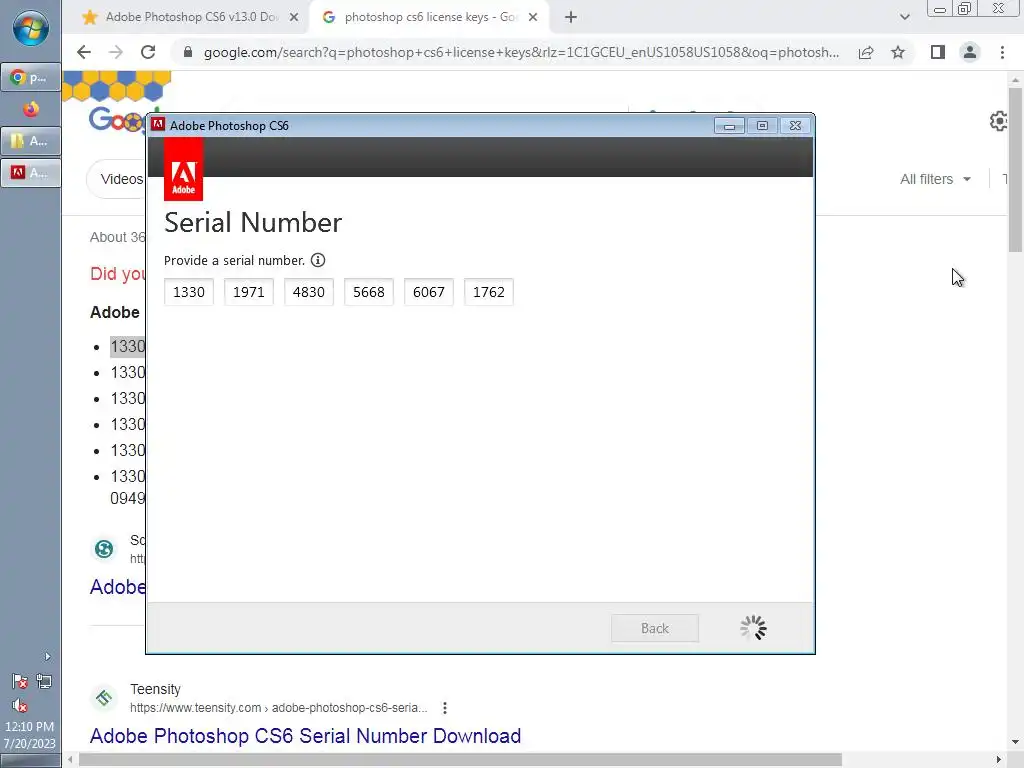Switch to Adobe installer taskbar button
The height and width of the screenshot is (768, 1024).
coord(31,173)
